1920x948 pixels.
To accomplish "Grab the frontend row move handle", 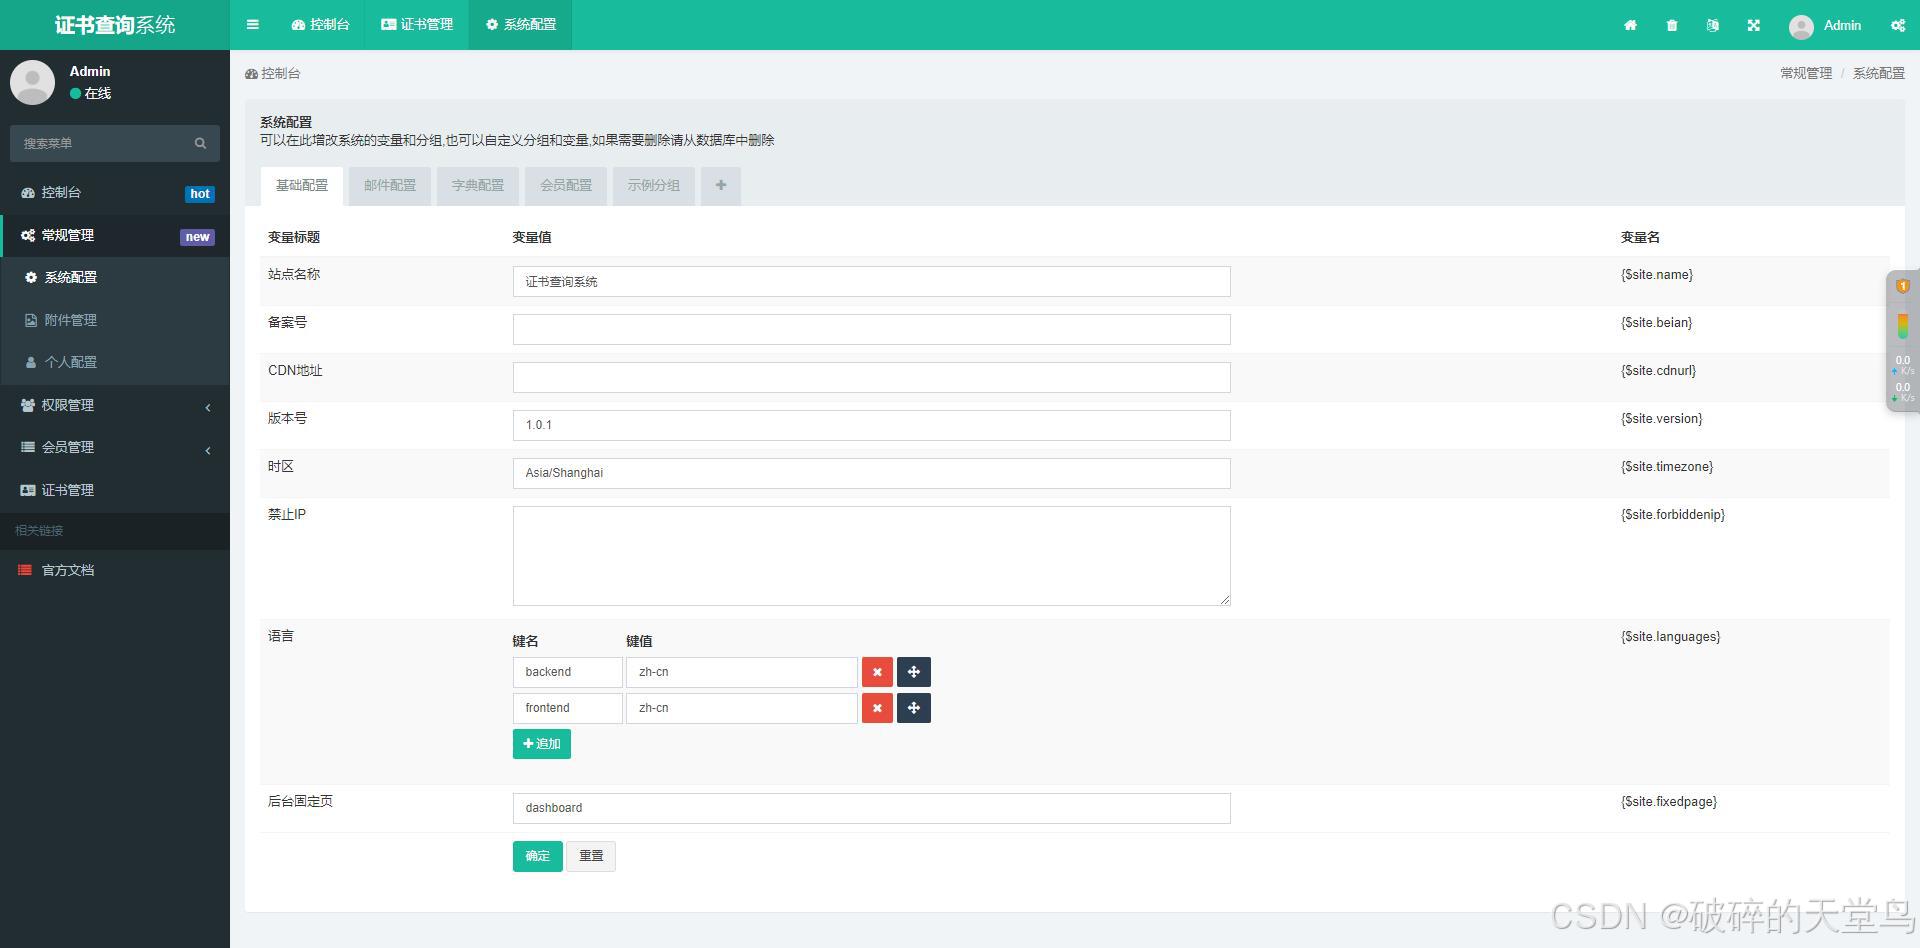I will [x=914, y=708].
